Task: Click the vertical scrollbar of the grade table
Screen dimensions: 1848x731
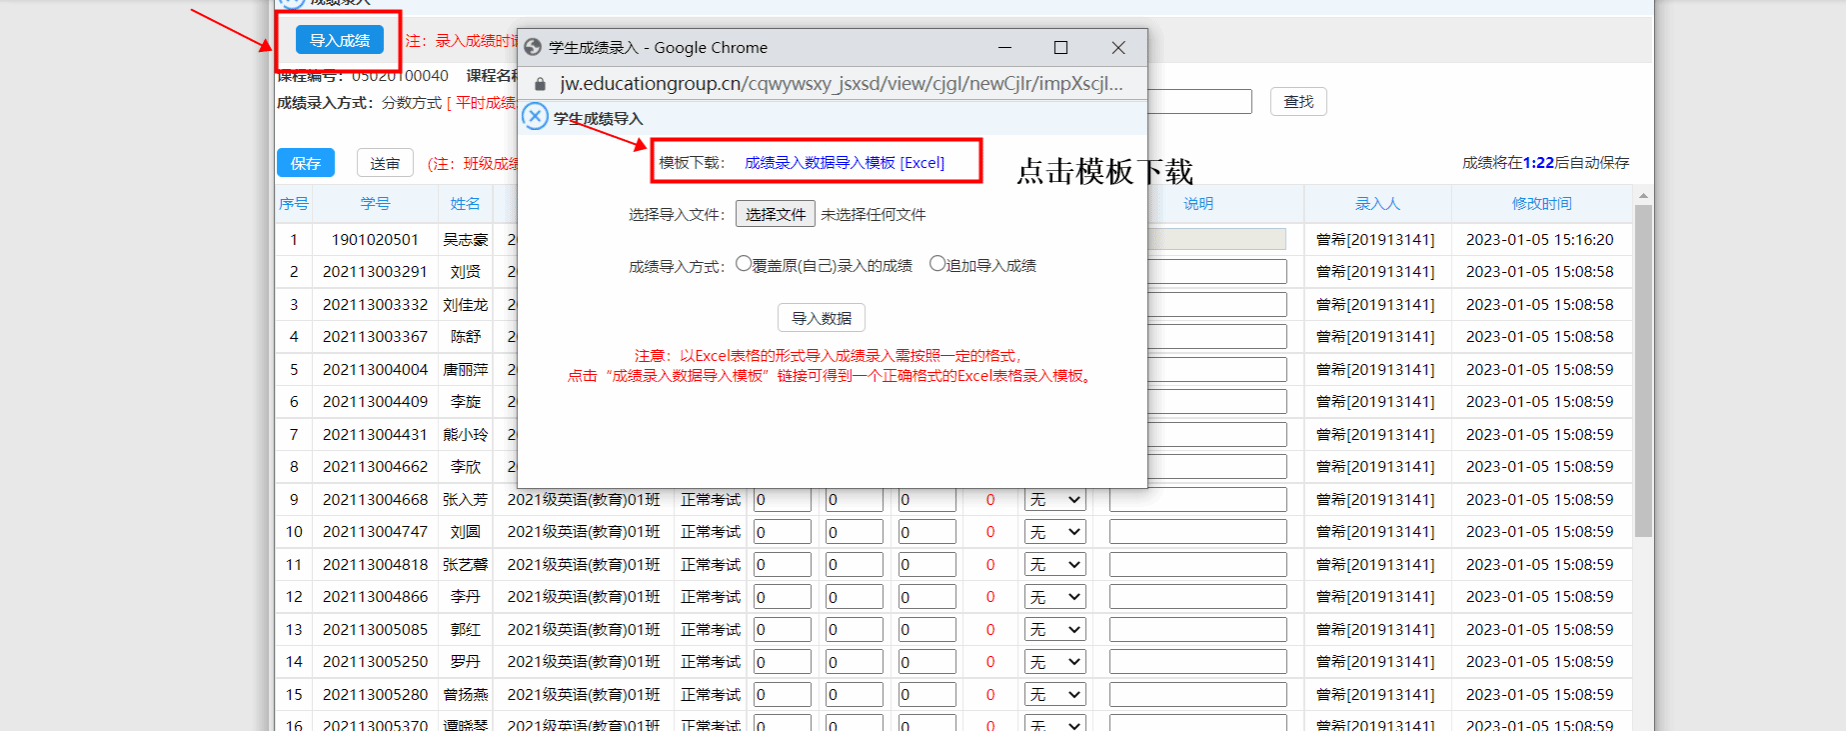Action: pyautogui.click(x=1643, y=370)
